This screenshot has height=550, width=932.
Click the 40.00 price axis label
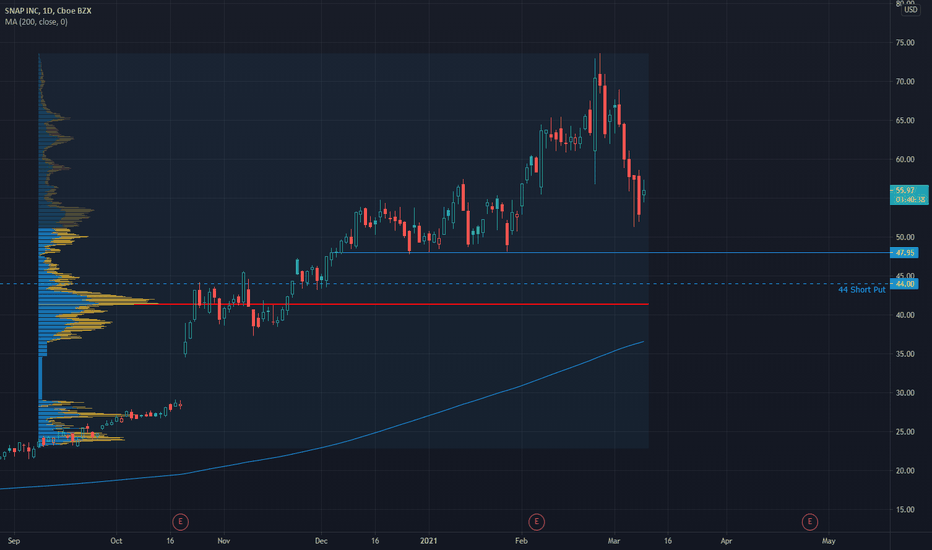tap(905, 315)
